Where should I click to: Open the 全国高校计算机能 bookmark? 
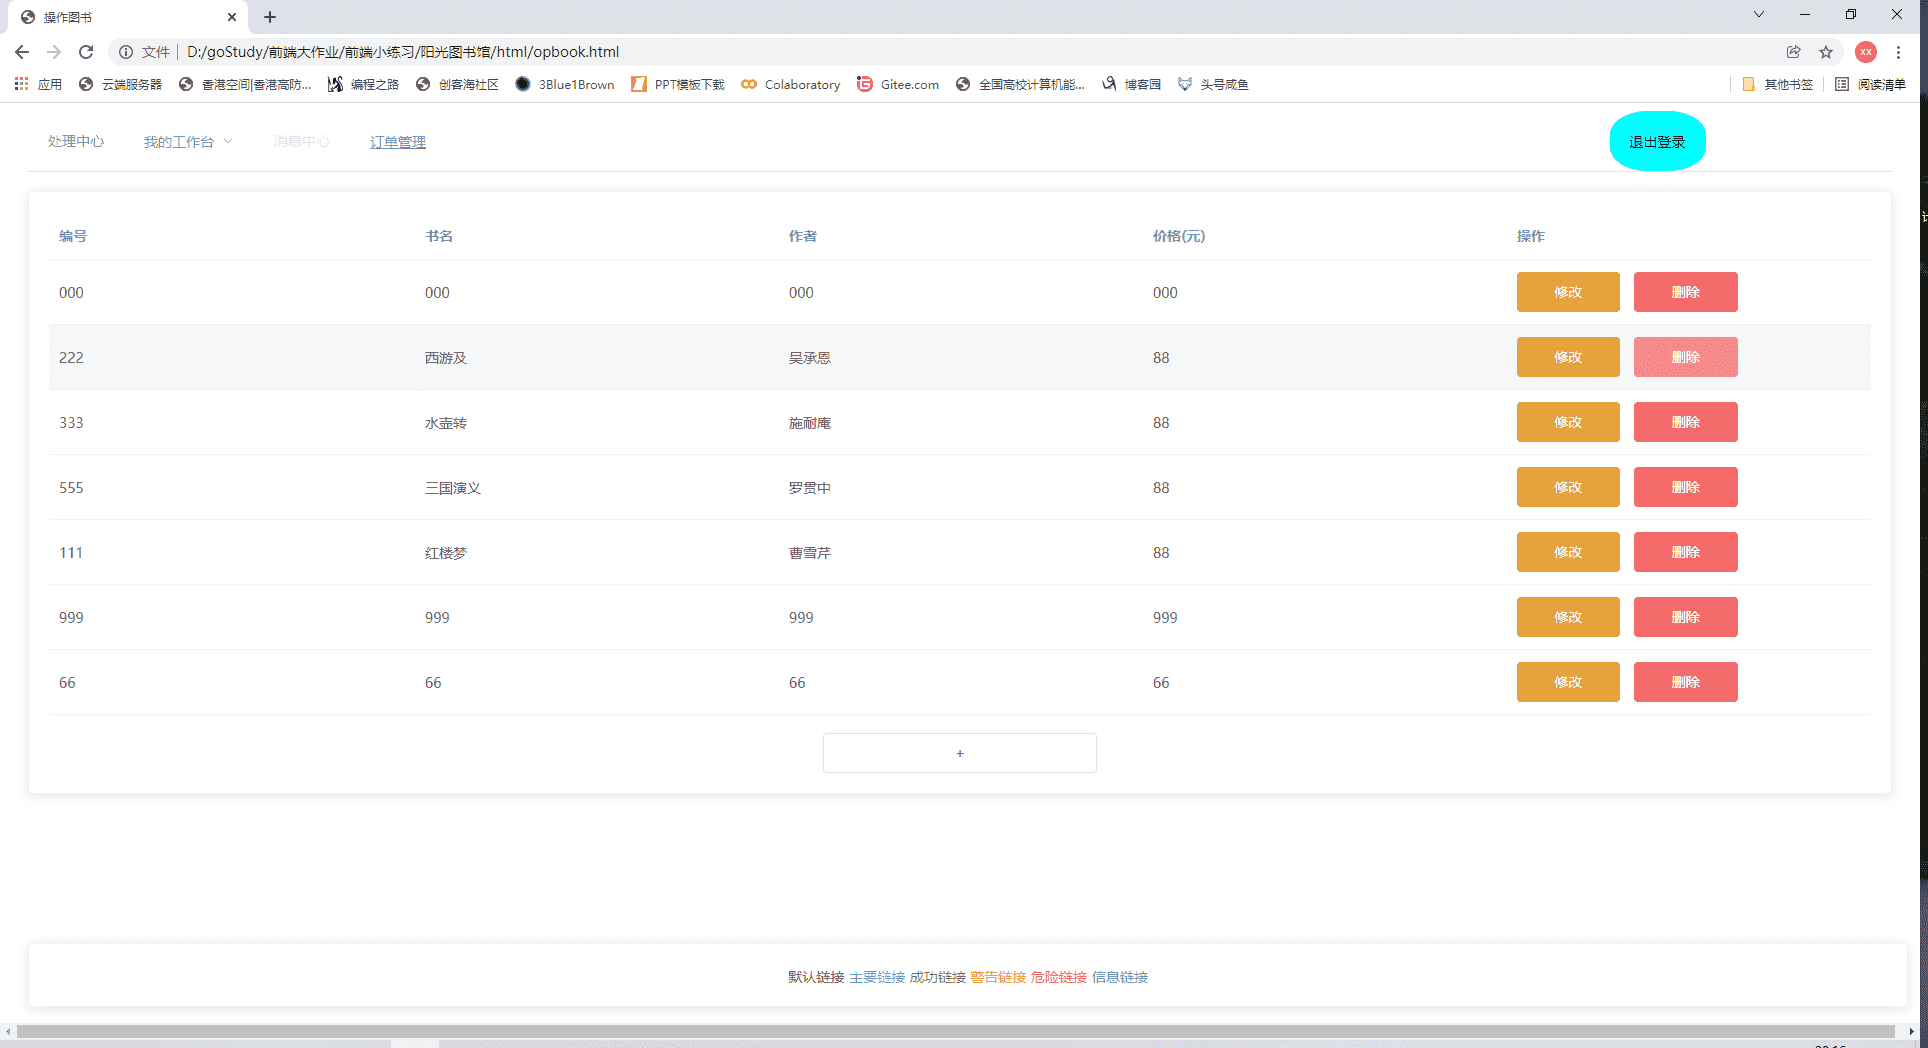(1020, 84)
